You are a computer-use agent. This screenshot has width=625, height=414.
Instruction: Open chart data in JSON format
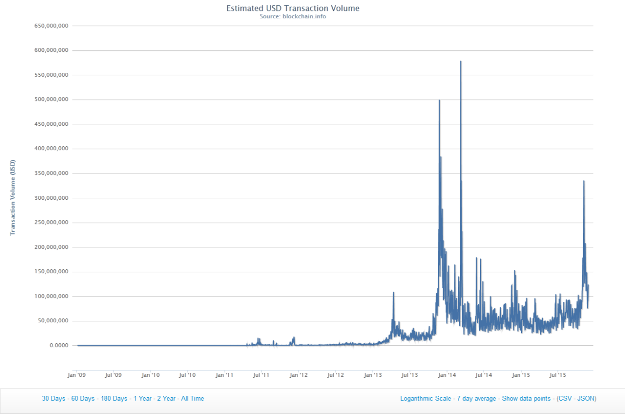(587, 398)
